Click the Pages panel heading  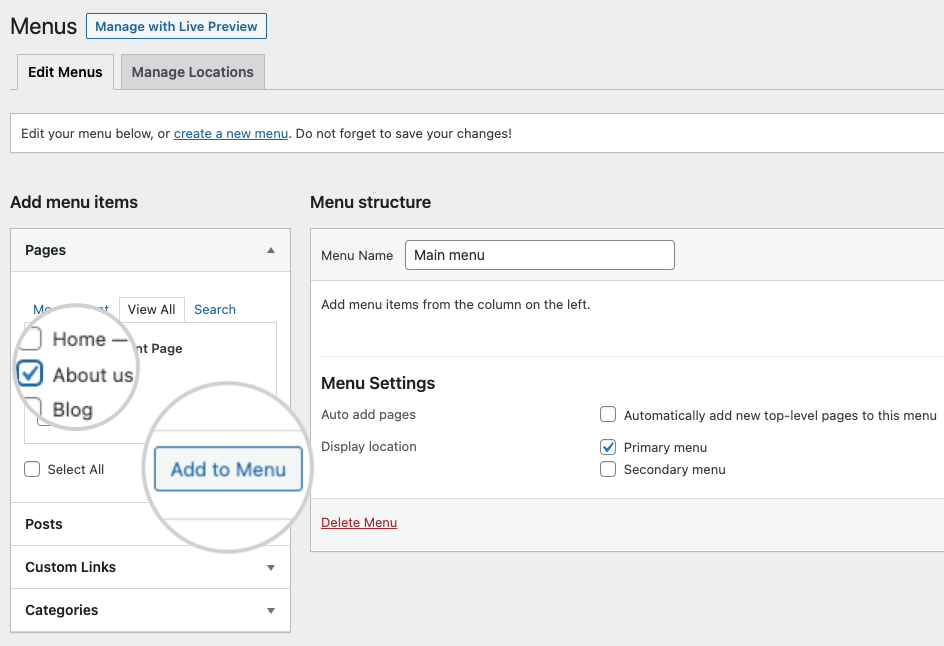pyautogui.click(x=46, y=250)
